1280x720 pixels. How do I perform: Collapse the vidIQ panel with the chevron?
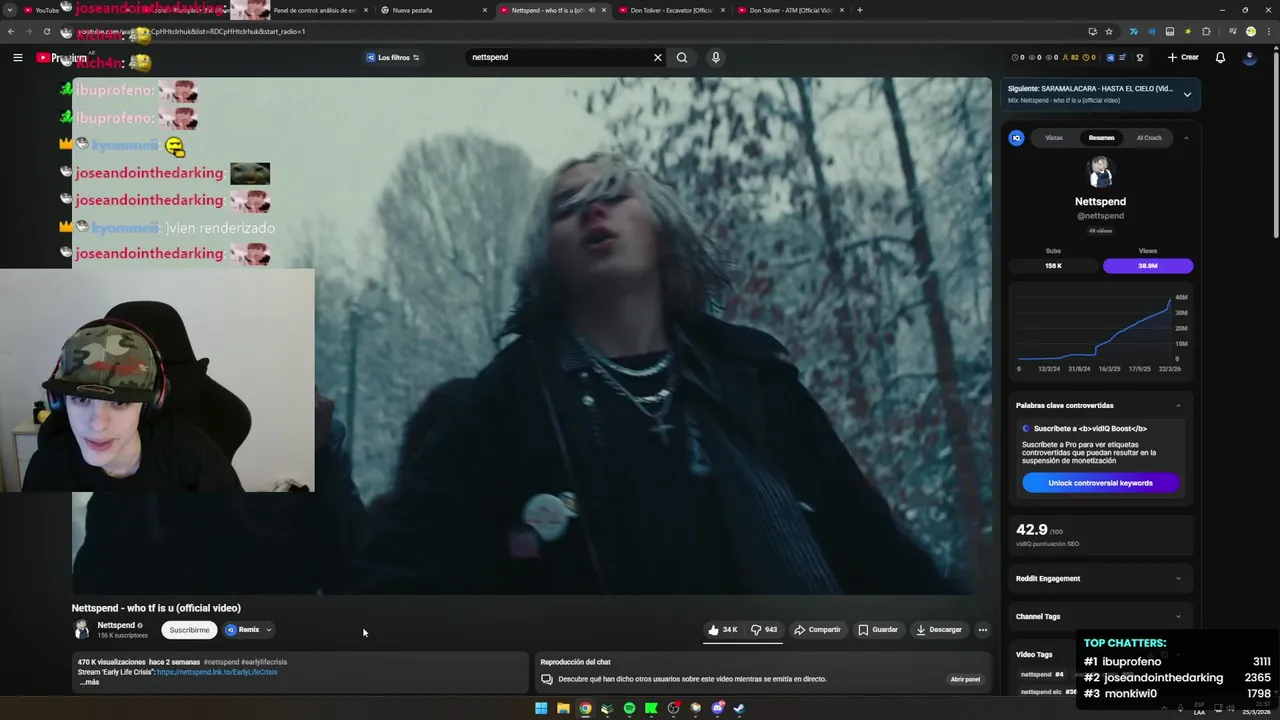coord(1186,138)
